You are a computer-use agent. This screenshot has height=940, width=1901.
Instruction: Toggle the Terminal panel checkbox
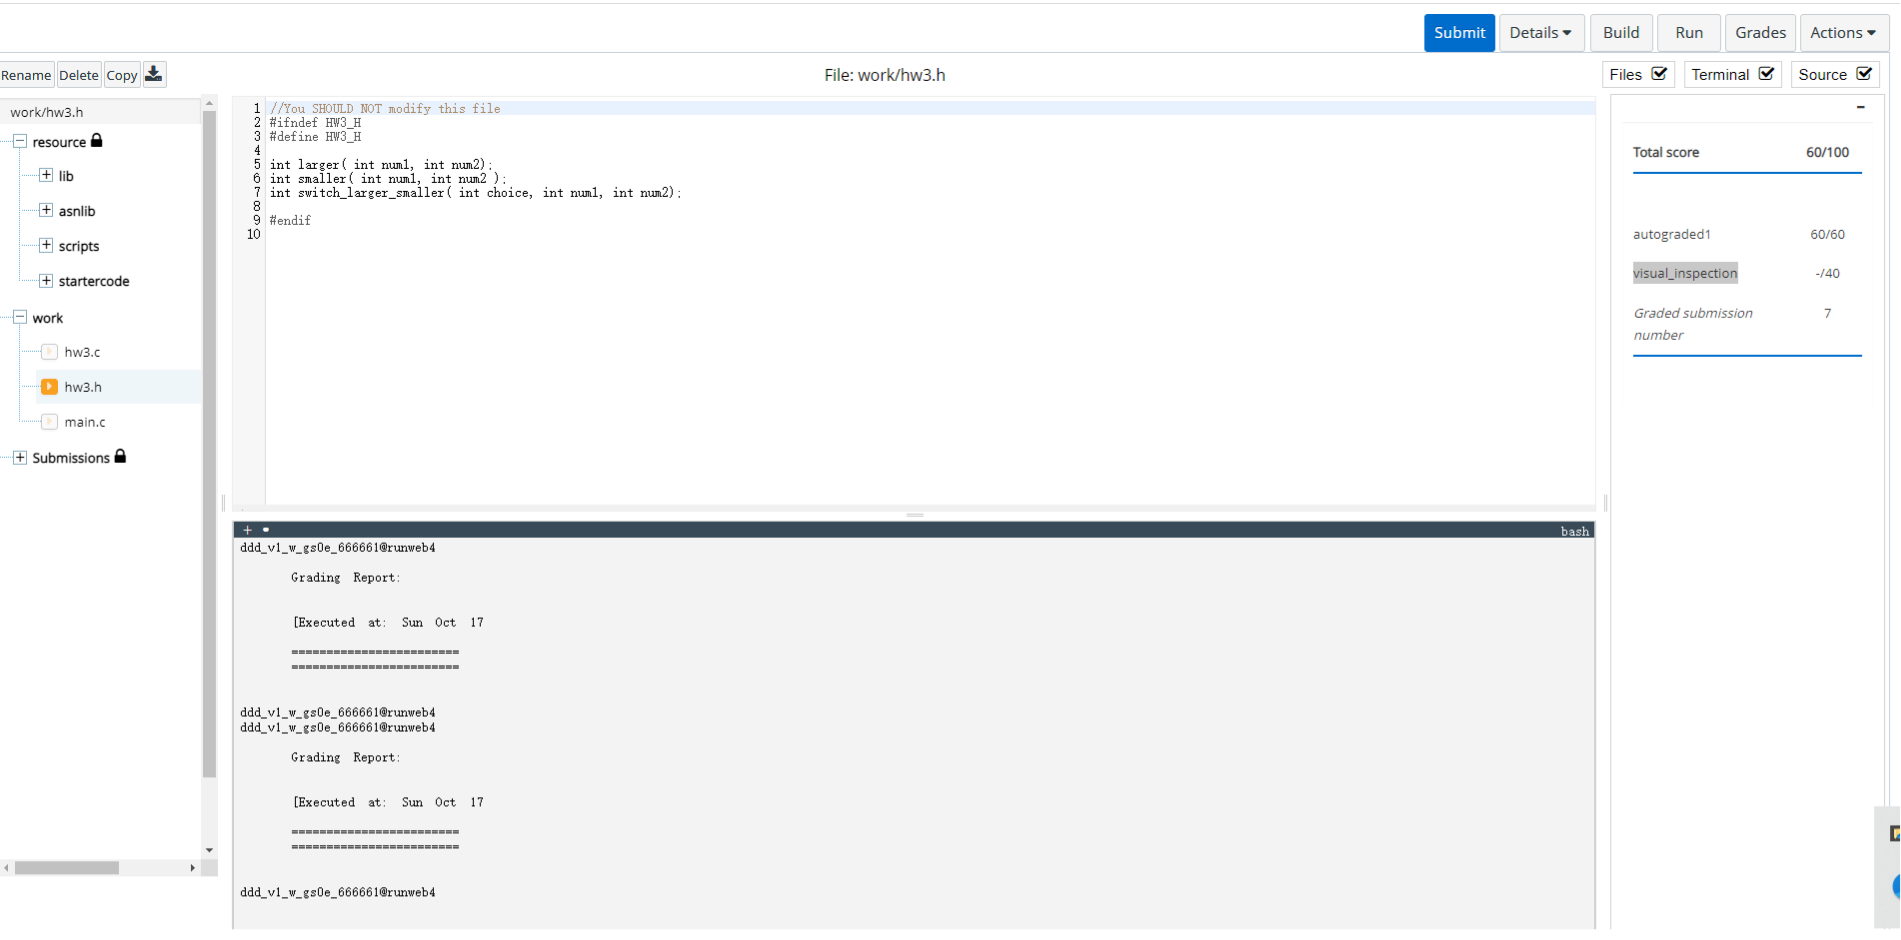[x=1766, y=74]
